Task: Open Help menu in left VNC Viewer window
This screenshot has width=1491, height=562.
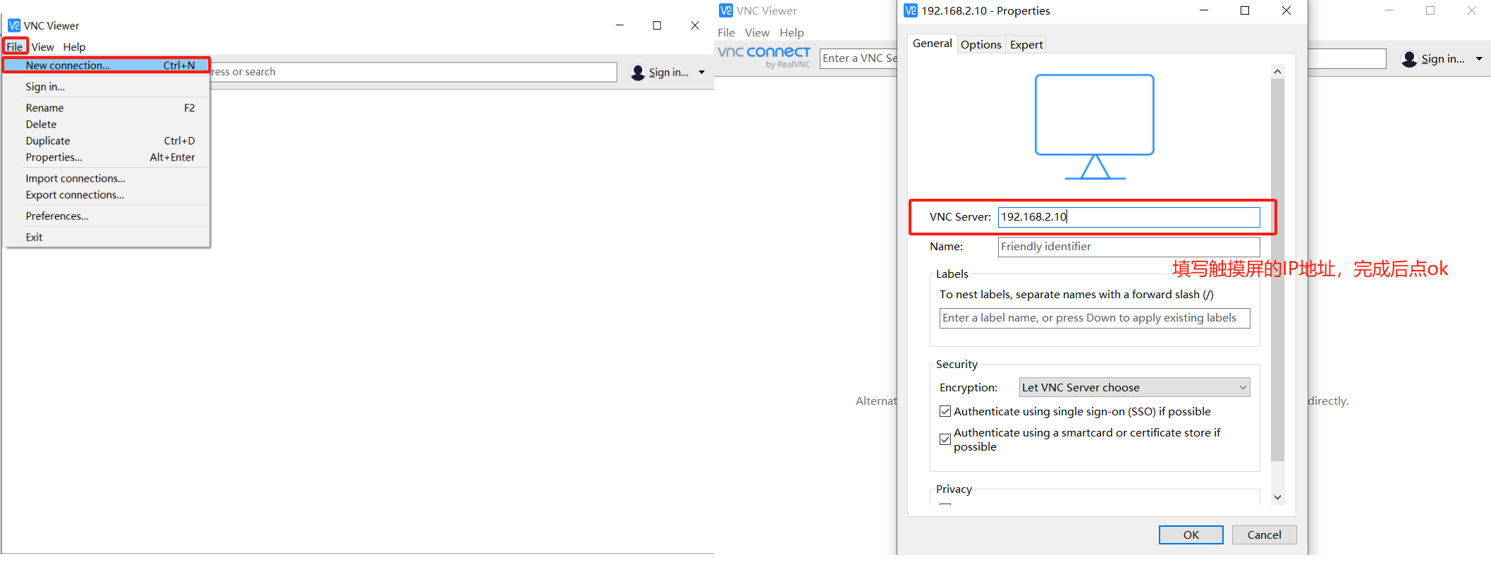Action: pyautogui.click(x=74, y=47)
